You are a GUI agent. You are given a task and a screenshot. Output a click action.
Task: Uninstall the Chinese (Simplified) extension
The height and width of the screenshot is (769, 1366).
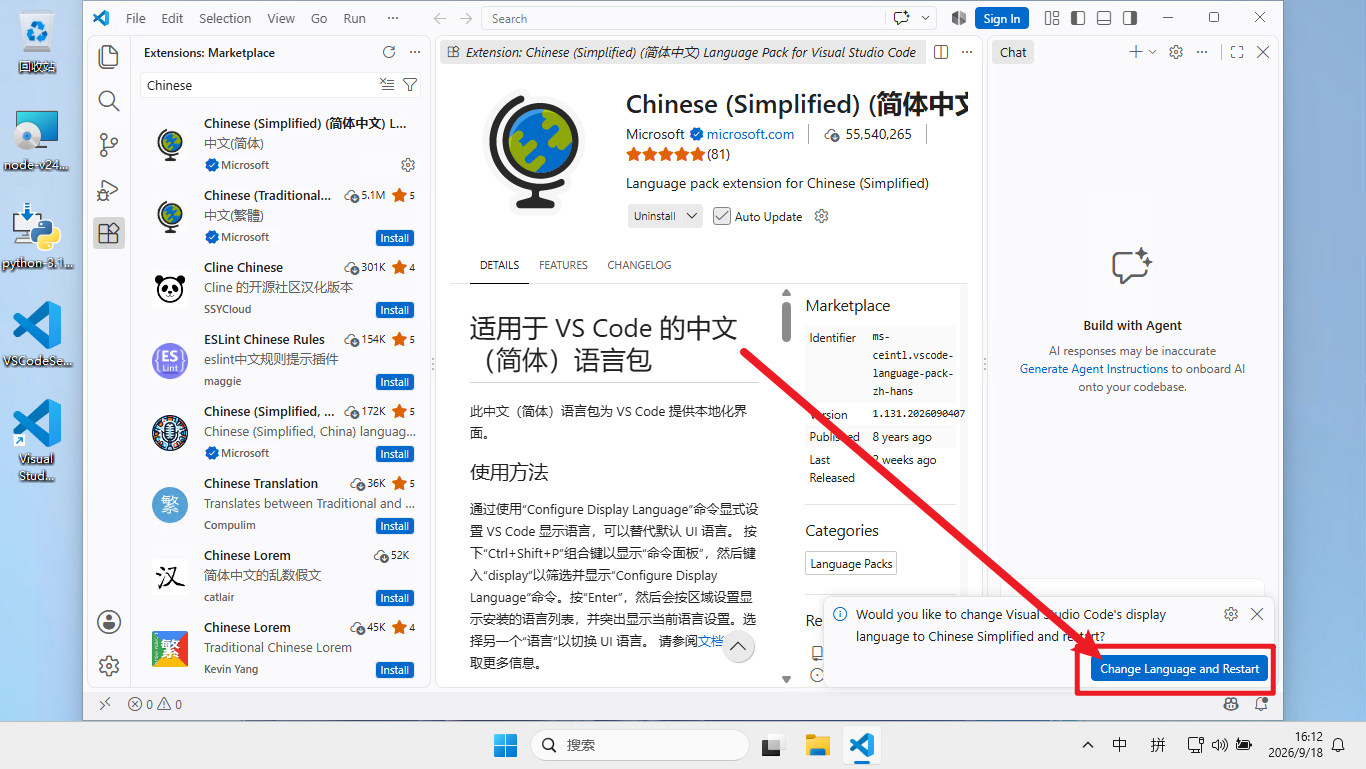[x=655, y=216]
